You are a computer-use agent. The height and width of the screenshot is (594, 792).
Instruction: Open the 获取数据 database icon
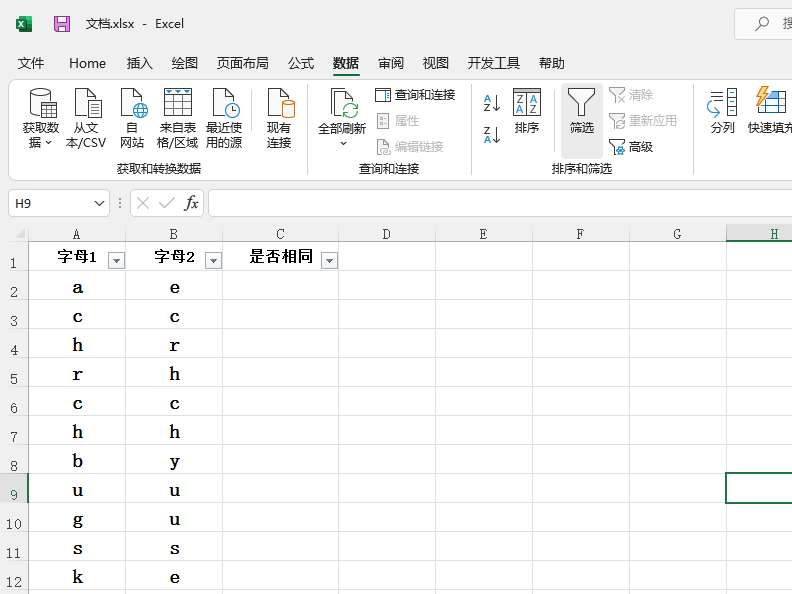(x=42, y=103)
